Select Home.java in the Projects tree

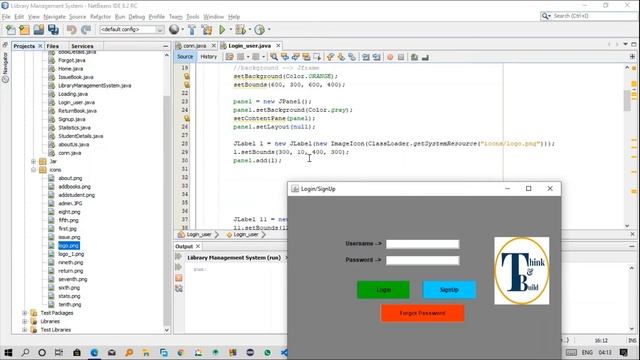[x=70, y=69]
